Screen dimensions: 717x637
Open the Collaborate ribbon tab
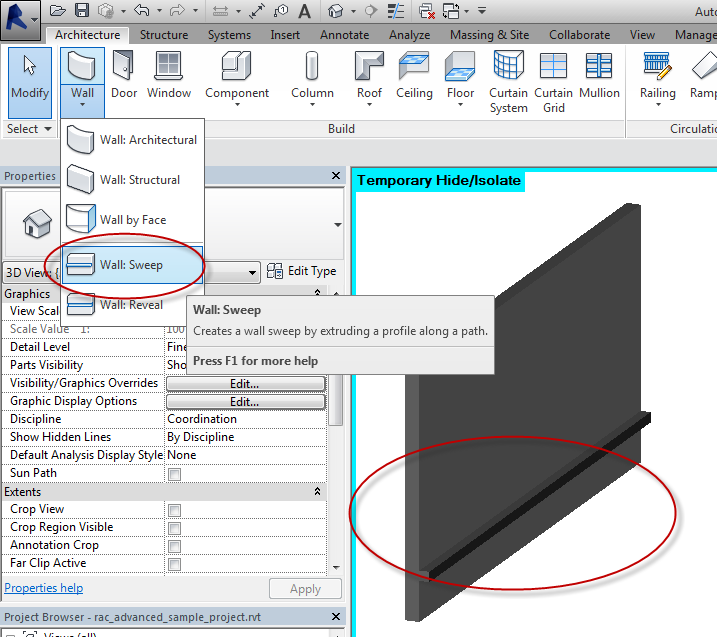(579, 35)
